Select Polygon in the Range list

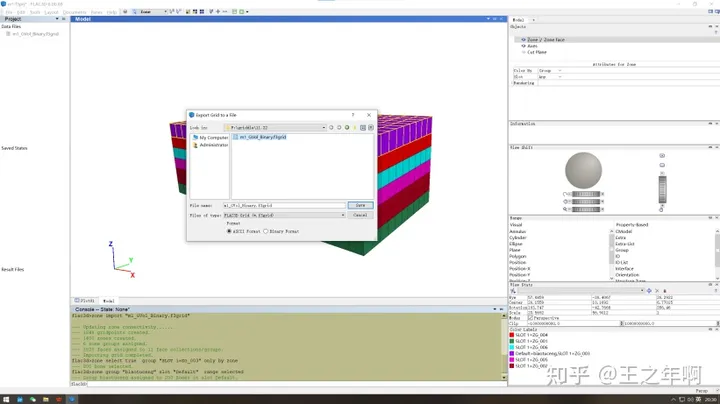518,256
